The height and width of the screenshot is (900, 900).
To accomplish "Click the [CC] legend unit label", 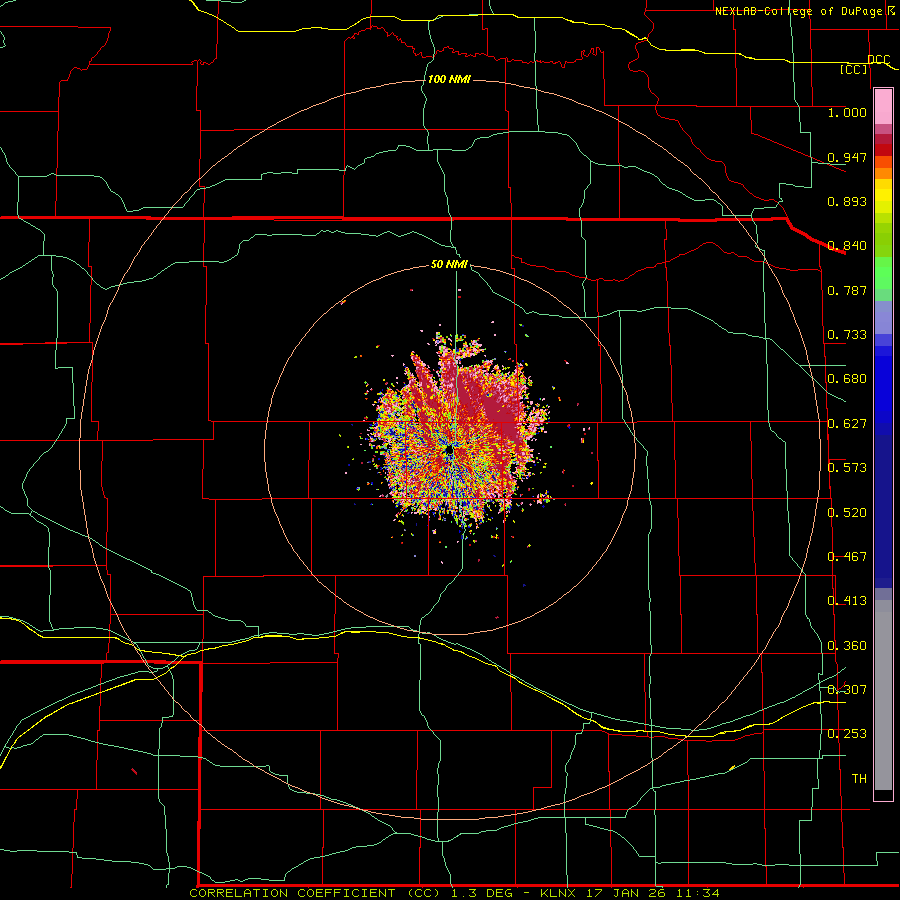I will 854,69.
